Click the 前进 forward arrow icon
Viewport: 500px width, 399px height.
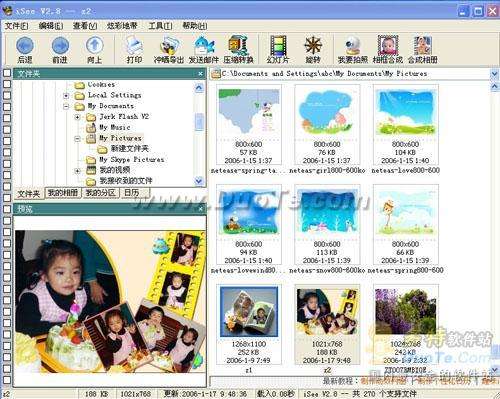60,46
